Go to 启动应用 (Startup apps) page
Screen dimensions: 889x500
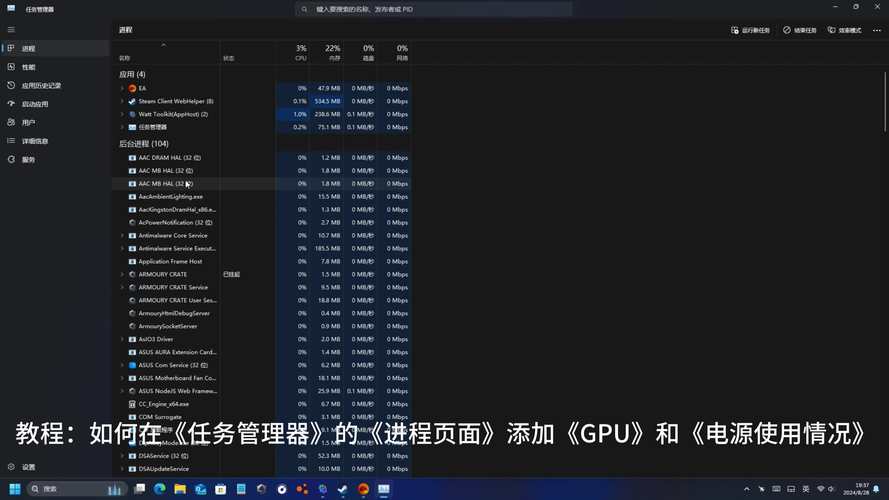pos(55,104)
